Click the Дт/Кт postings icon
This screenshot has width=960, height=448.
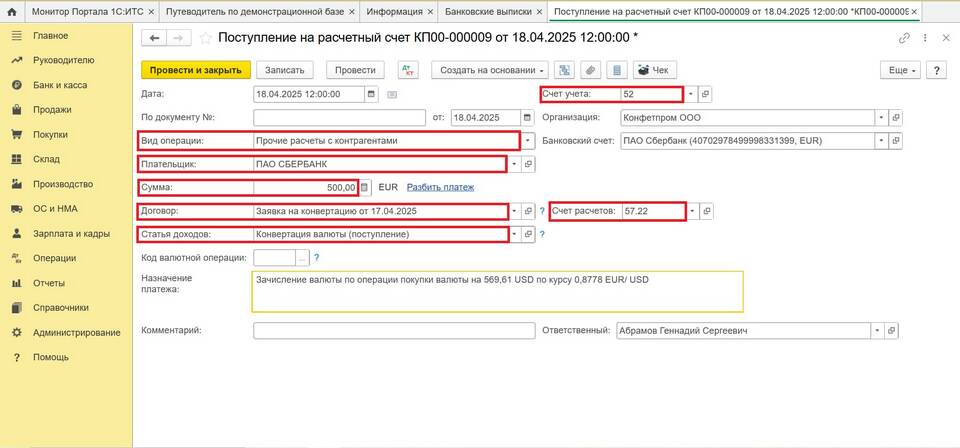coord(408,71)
